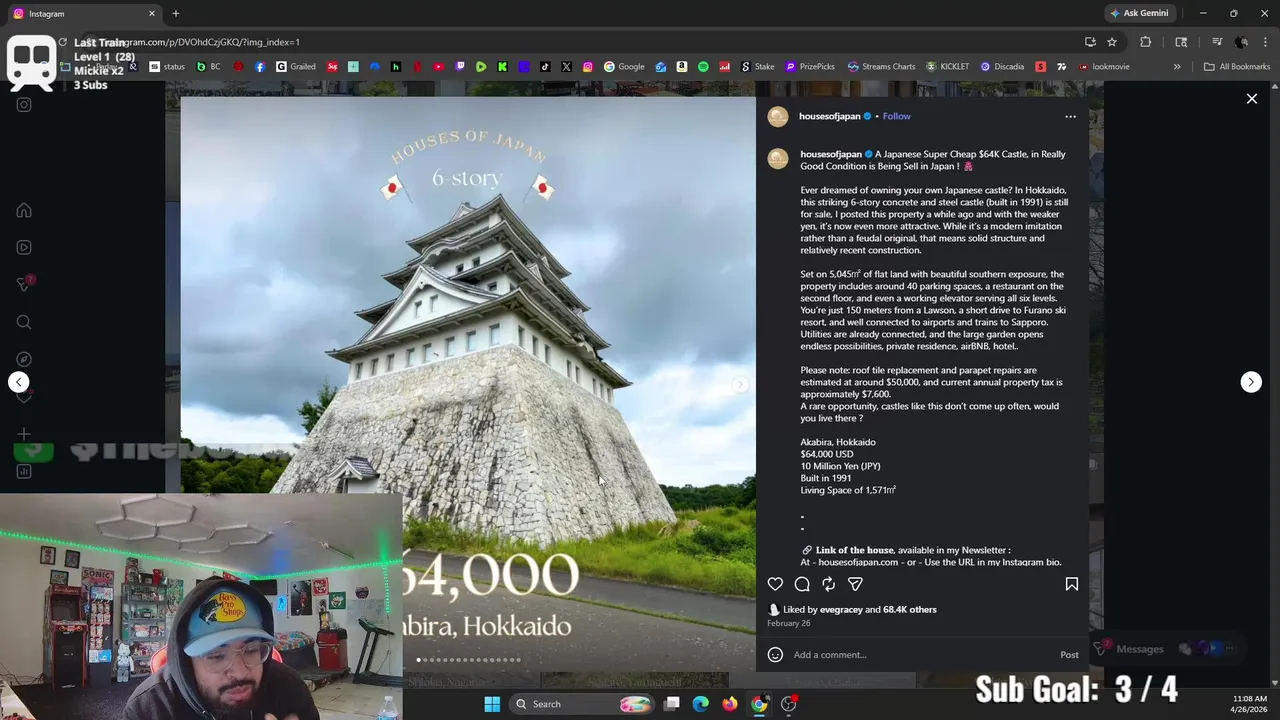
Task: Open Stake bookmark
Action: (758, 67)
